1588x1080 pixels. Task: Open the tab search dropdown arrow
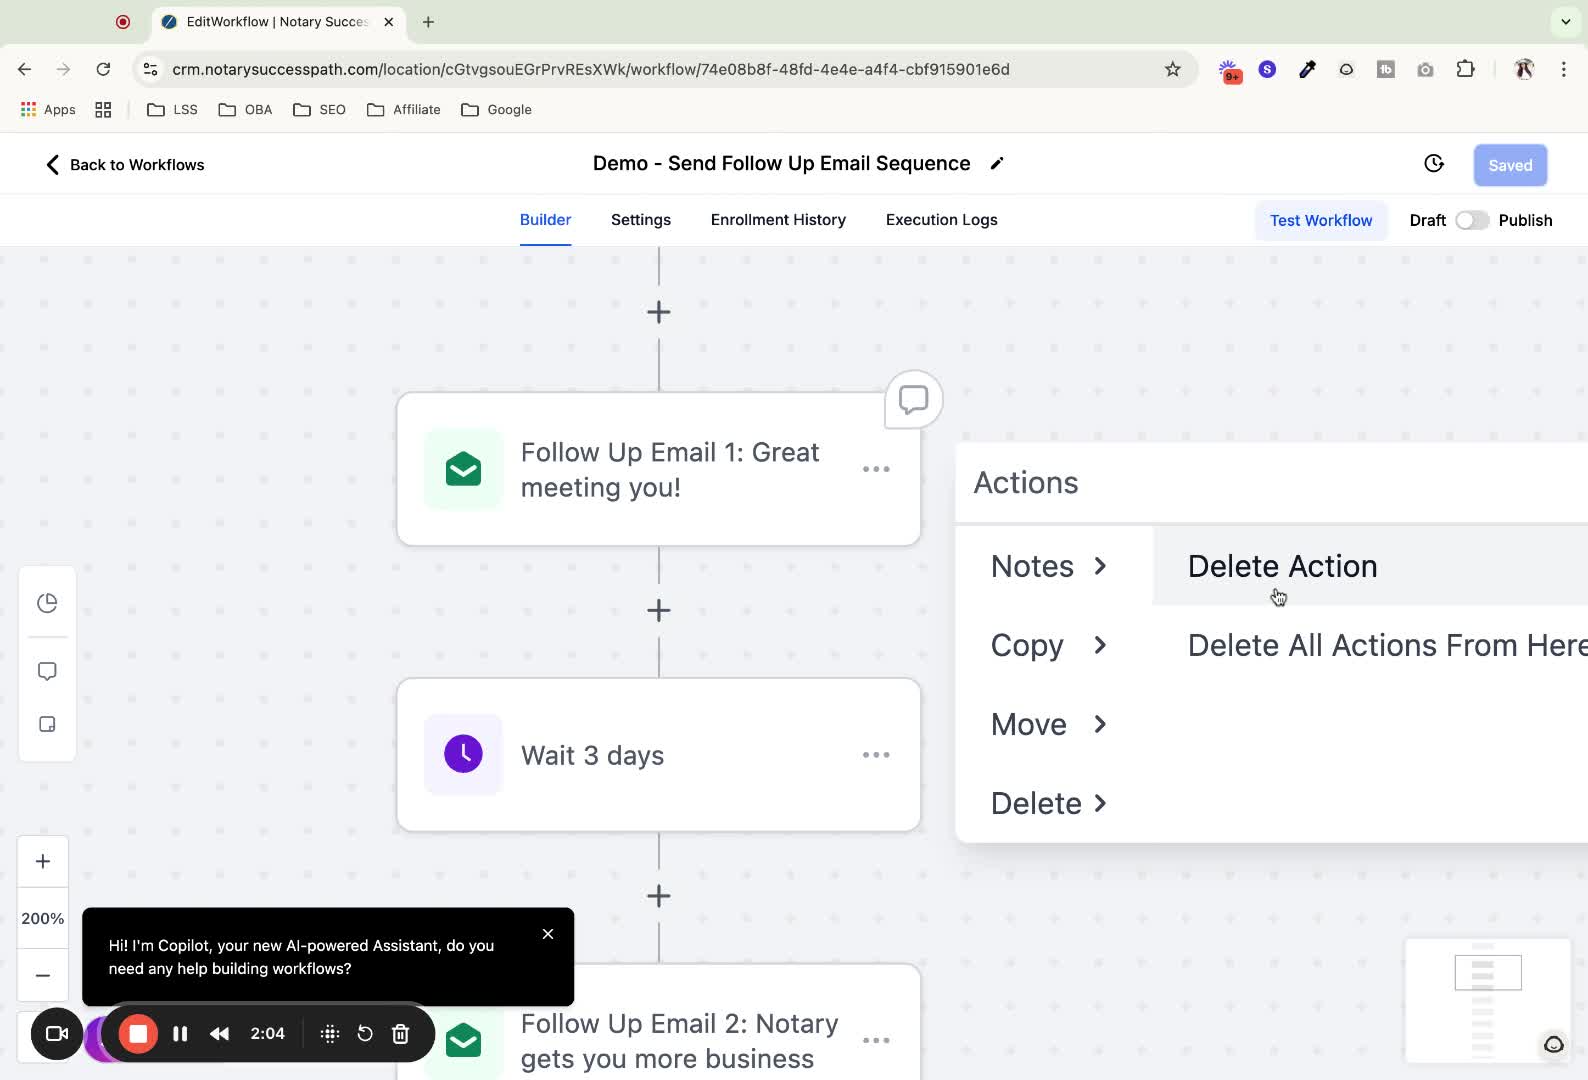pos(1565,21)
